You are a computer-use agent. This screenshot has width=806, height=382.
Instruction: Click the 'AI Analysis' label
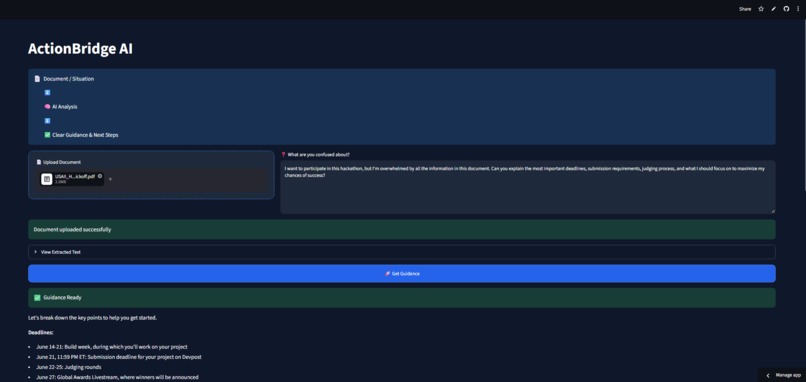pyautogui.click(x=65, y=107)
